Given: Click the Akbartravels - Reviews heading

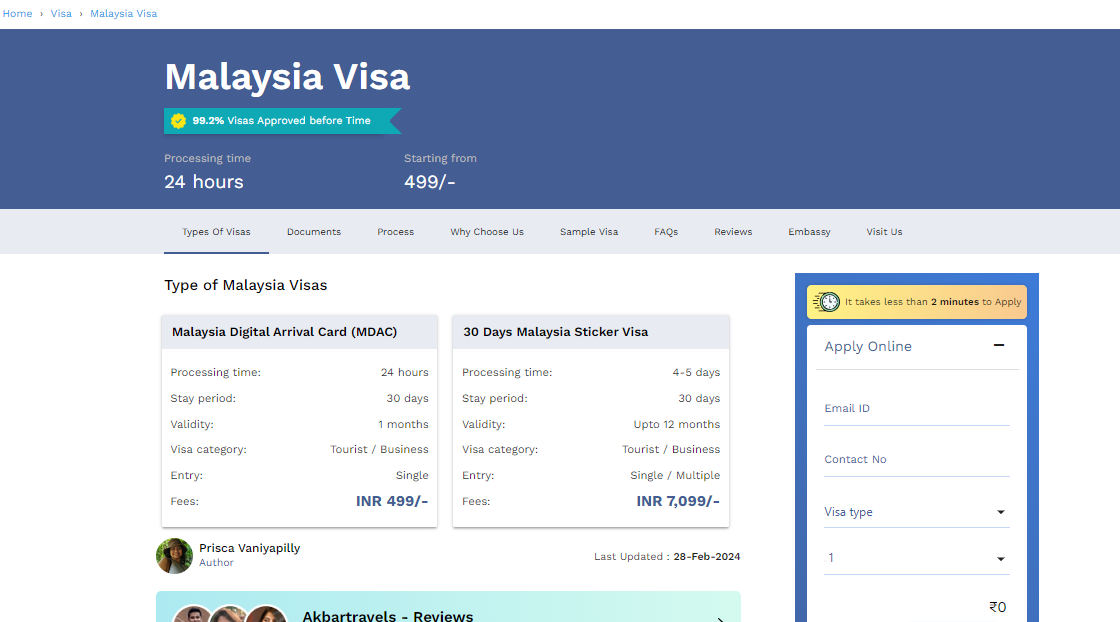Looking at the screenshot, I should pyautogui.click(x=388, y=616).
